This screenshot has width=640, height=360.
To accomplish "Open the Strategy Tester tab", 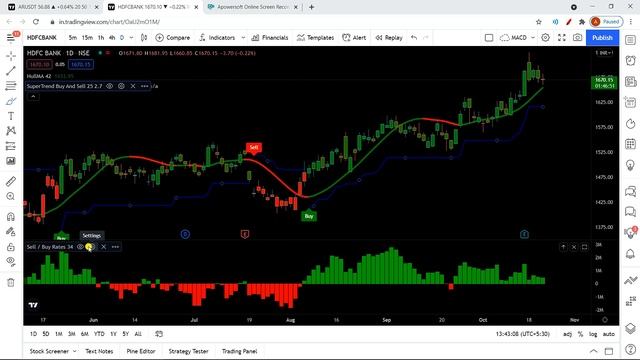I will click(188, 351).
